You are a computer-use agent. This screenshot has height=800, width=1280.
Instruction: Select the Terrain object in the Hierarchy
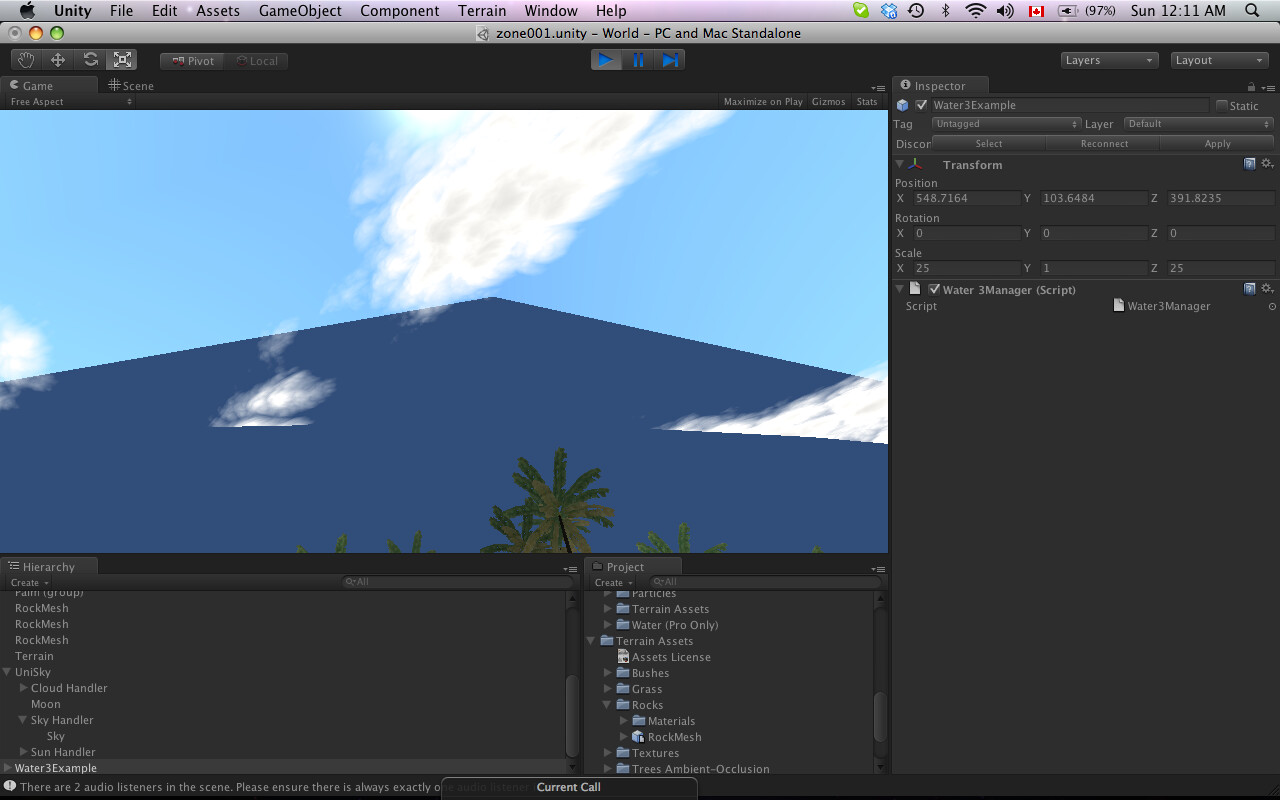pos(34,655)
